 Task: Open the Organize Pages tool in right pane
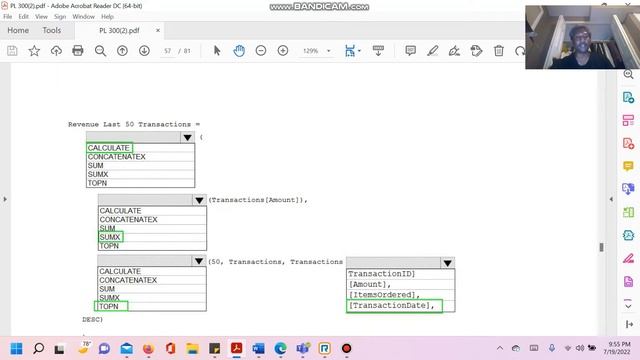(628, 120)
